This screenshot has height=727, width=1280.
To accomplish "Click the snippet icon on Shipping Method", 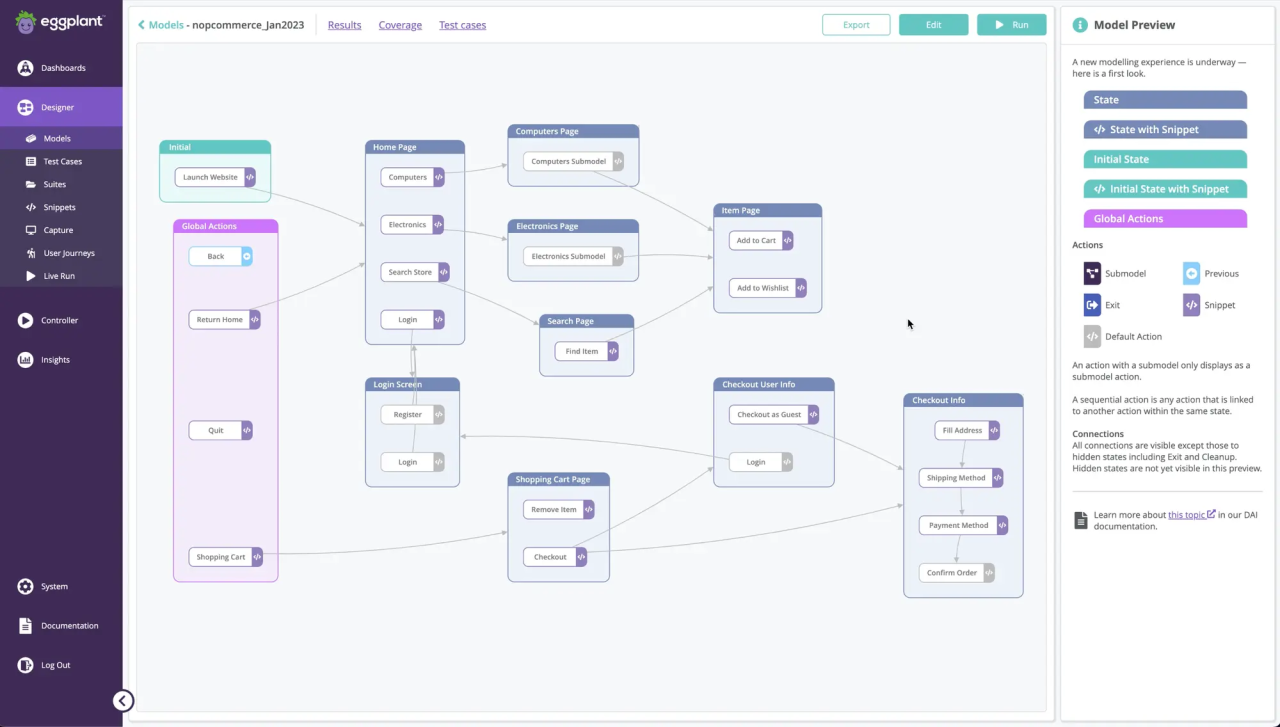I will pos(997,478).
